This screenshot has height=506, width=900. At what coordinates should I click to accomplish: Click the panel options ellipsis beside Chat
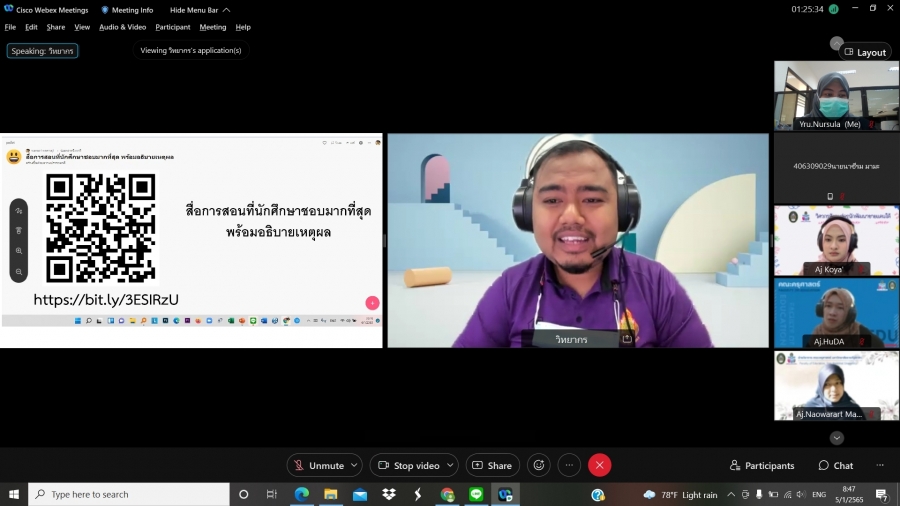pyautogui.click(x=880, y=465)
